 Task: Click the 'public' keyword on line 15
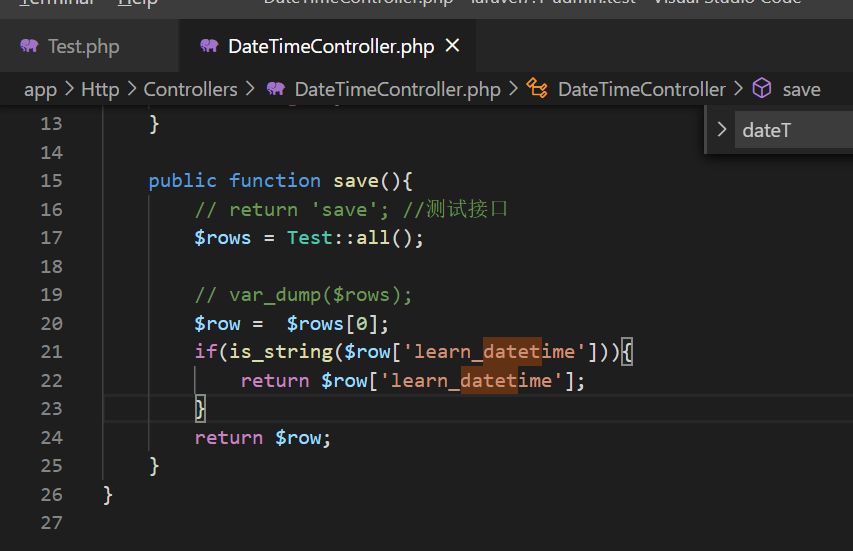tap(183, 181)
